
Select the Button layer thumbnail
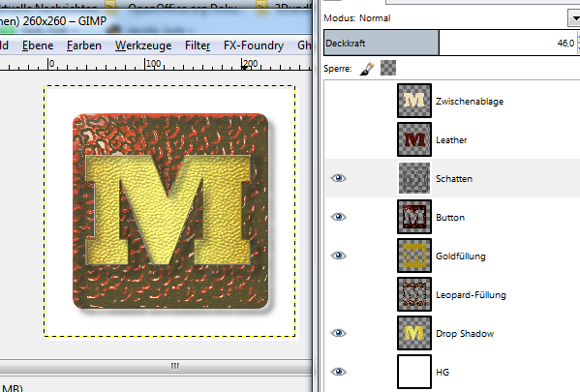(x=414, y=217)
